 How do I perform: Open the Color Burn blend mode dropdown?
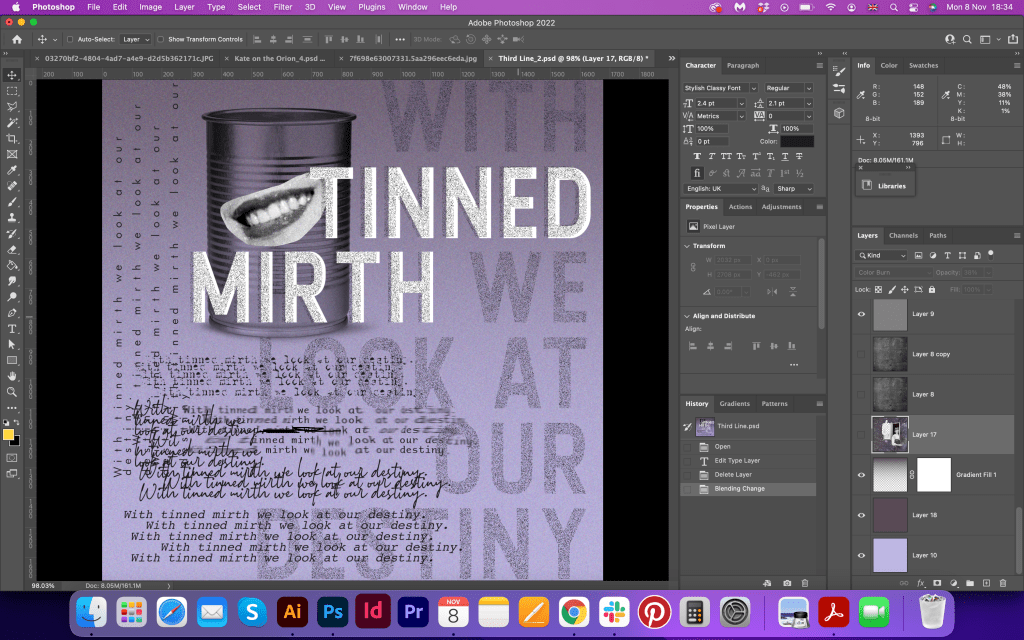(894, 272)
